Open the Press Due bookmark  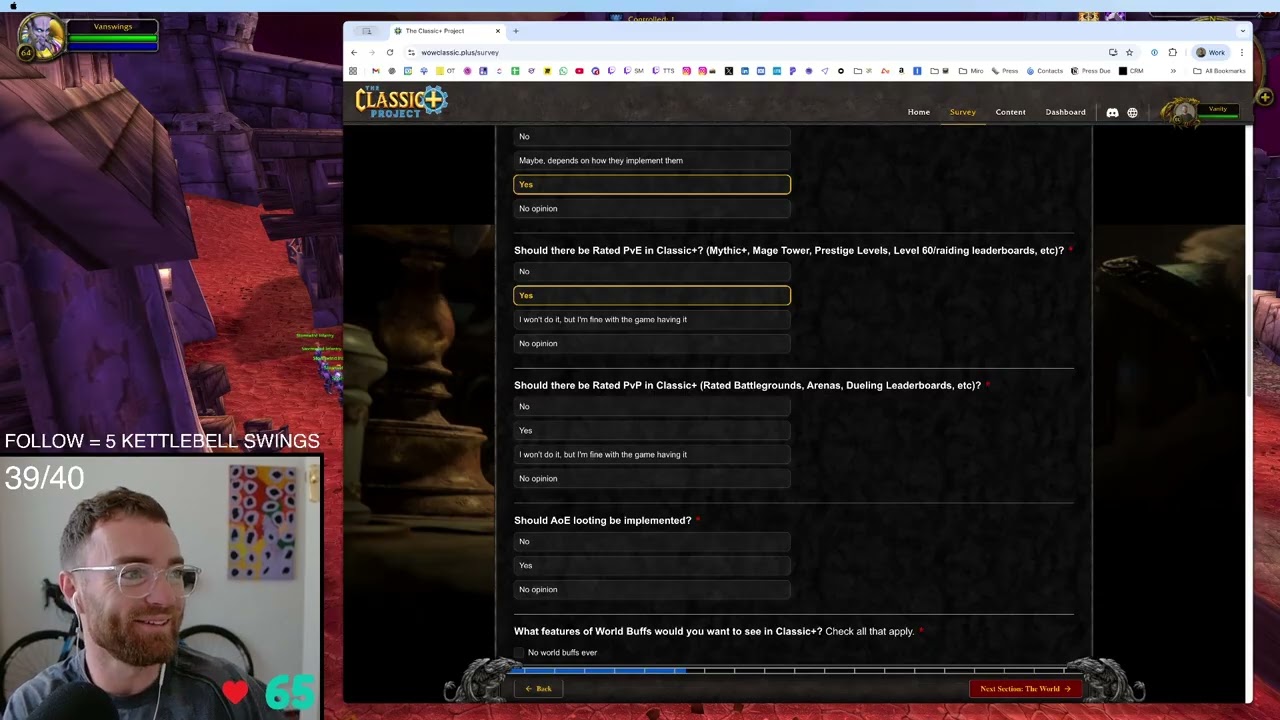point(1090,71)
